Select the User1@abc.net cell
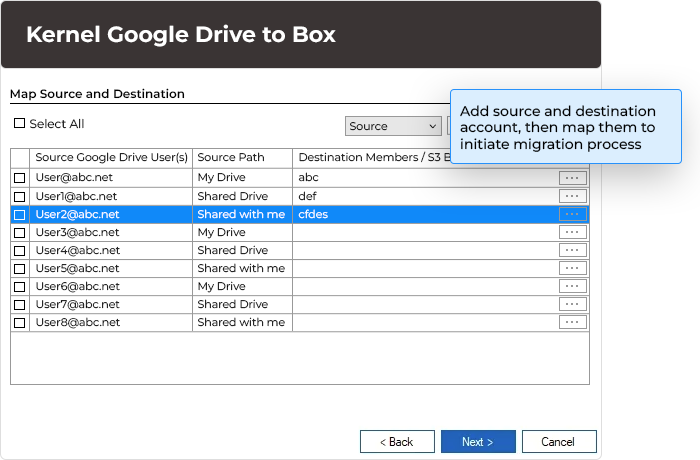Viewport: 700px width, 460px height. pos(111,197)
